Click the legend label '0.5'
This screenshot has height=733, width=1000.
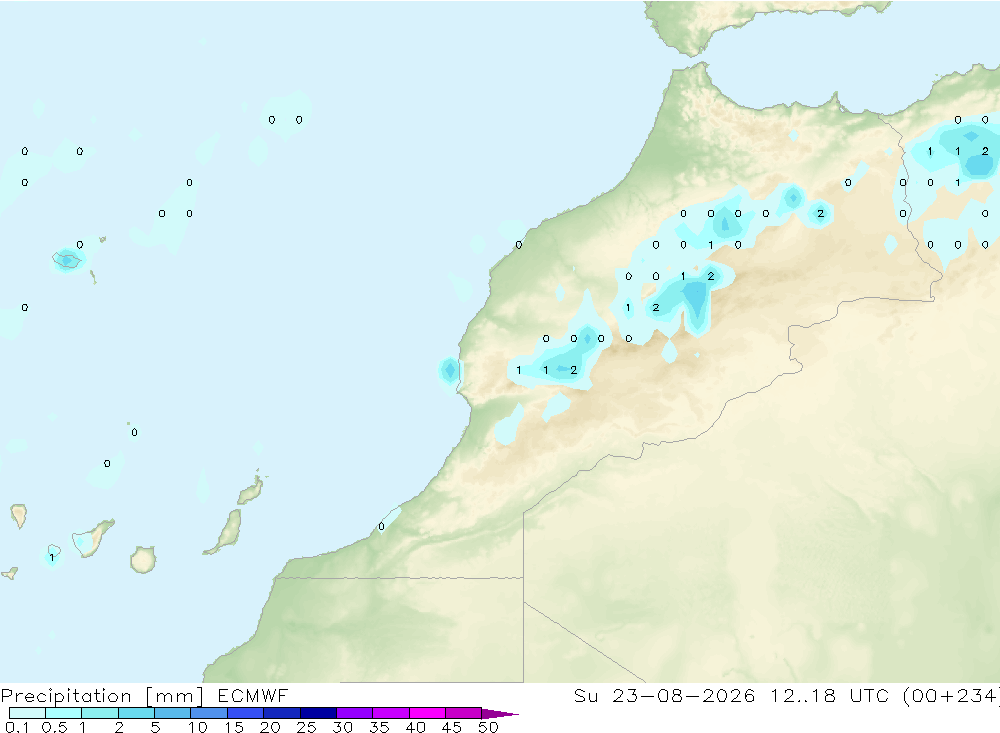(54, 727)
